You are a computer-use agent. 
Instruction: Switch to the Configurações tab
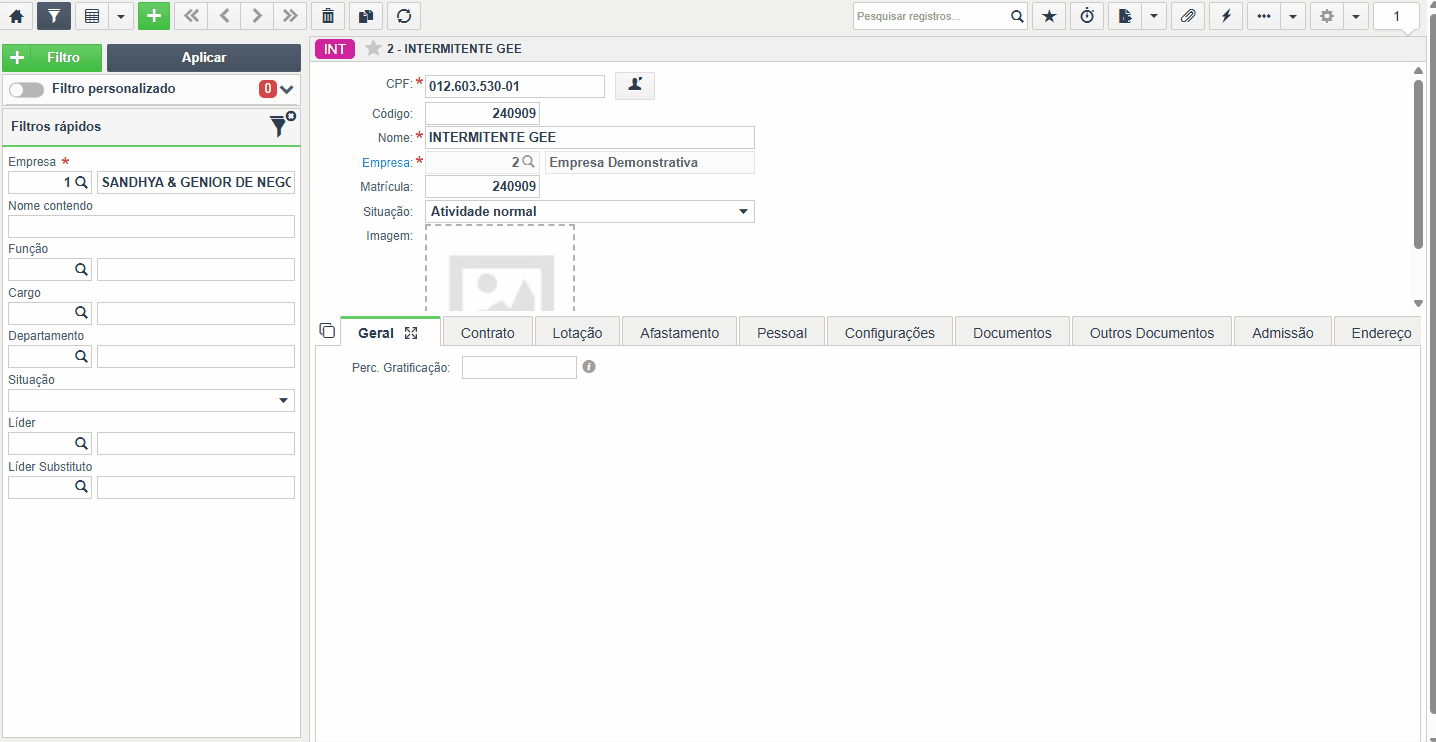890,333
